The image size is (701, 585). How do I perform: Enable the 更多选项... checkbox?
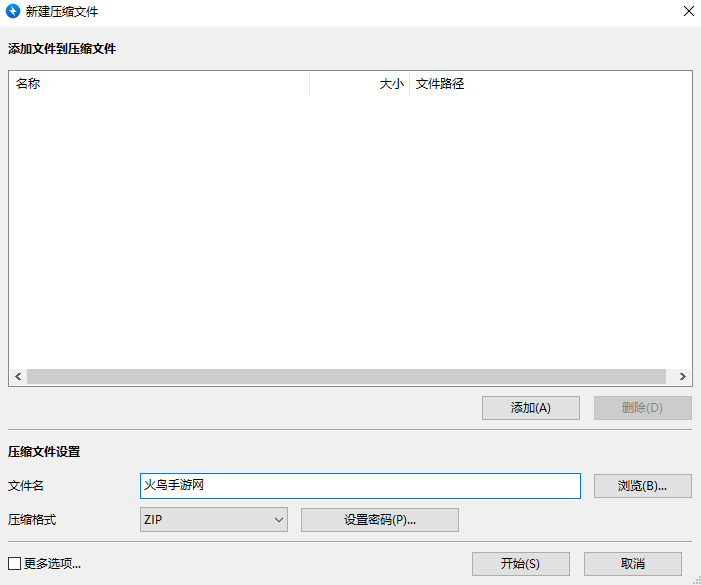14,564
